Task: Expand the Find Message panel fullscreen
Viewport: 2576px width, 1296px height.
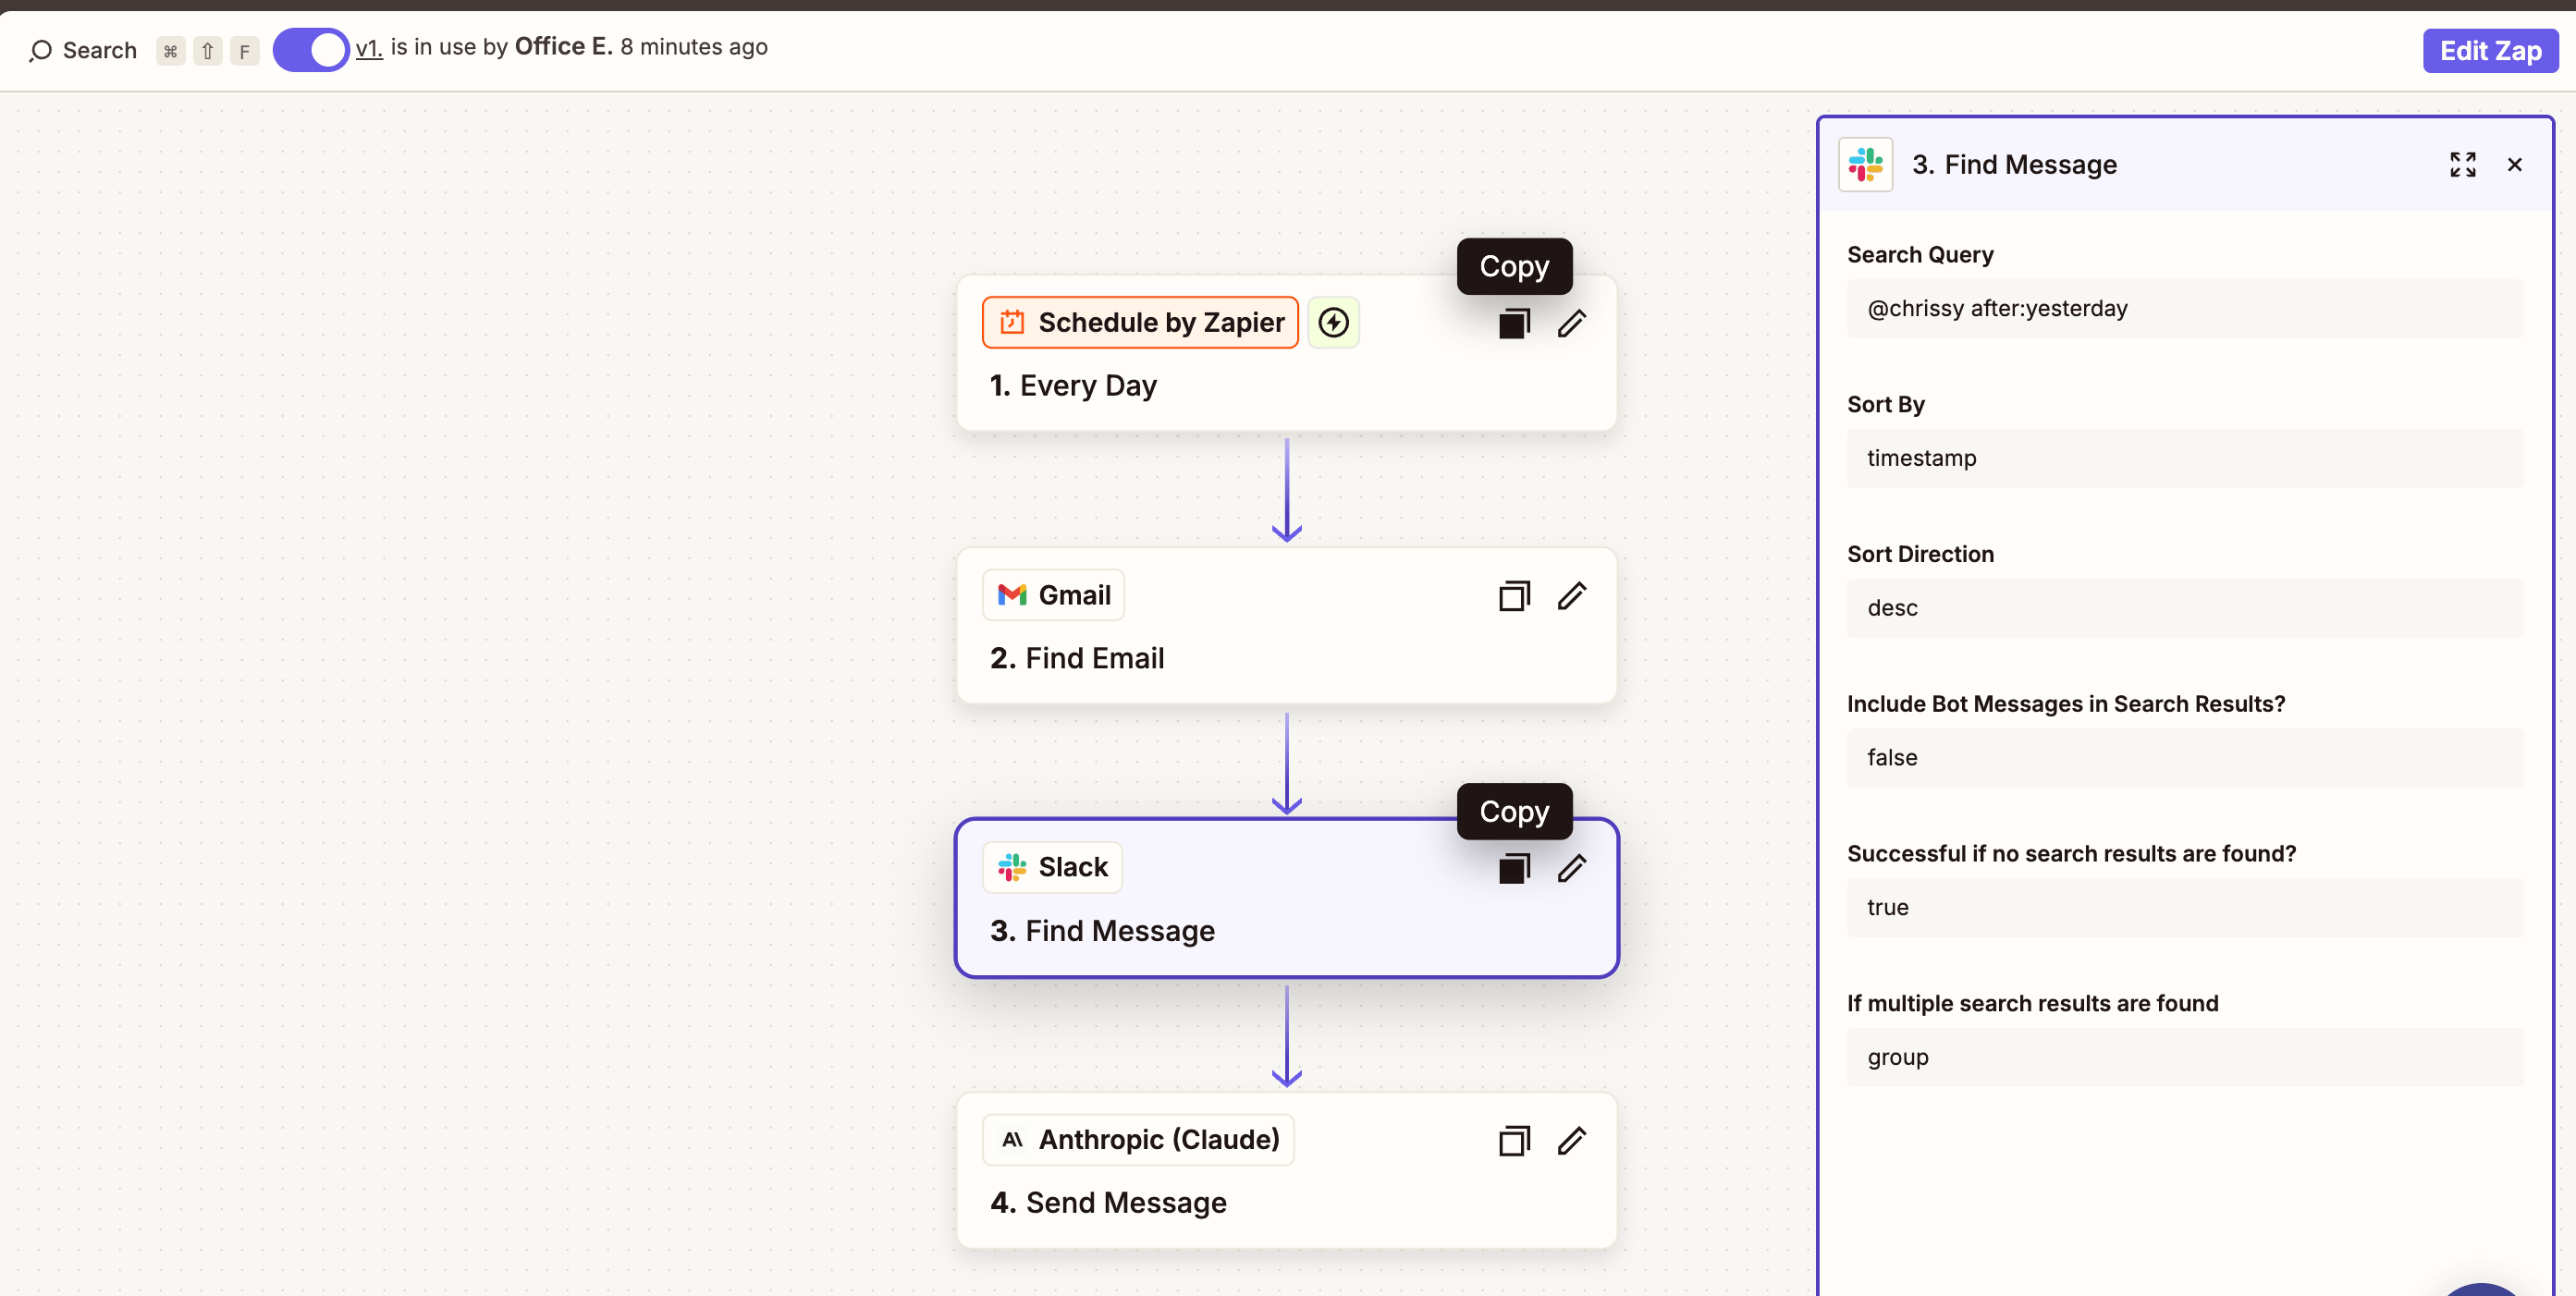Action: click(x=2462, y=165)
